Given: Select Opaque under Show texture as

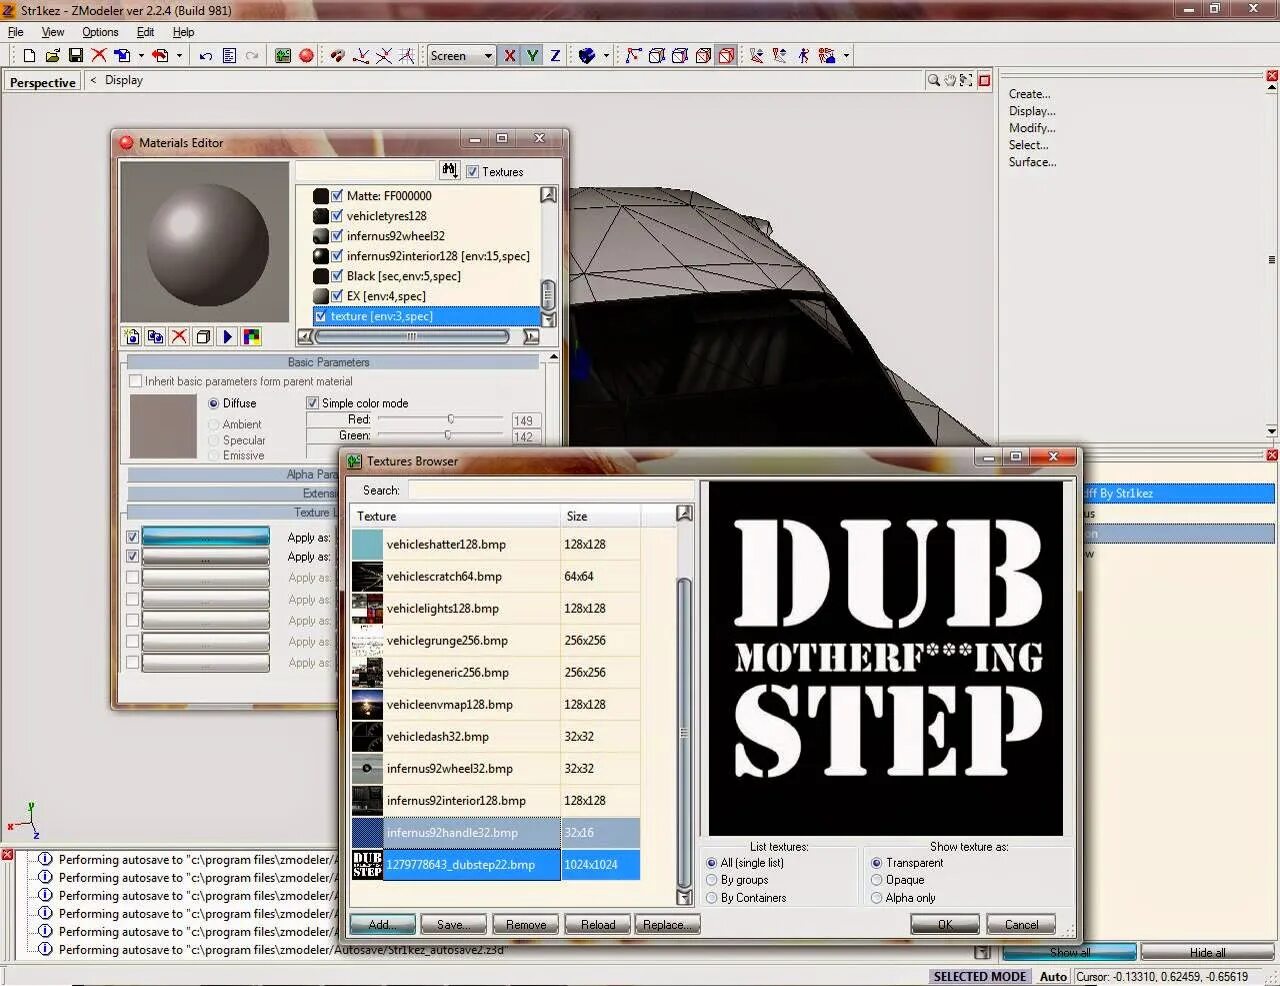Looking at the screenshot, I should point(876,880).
